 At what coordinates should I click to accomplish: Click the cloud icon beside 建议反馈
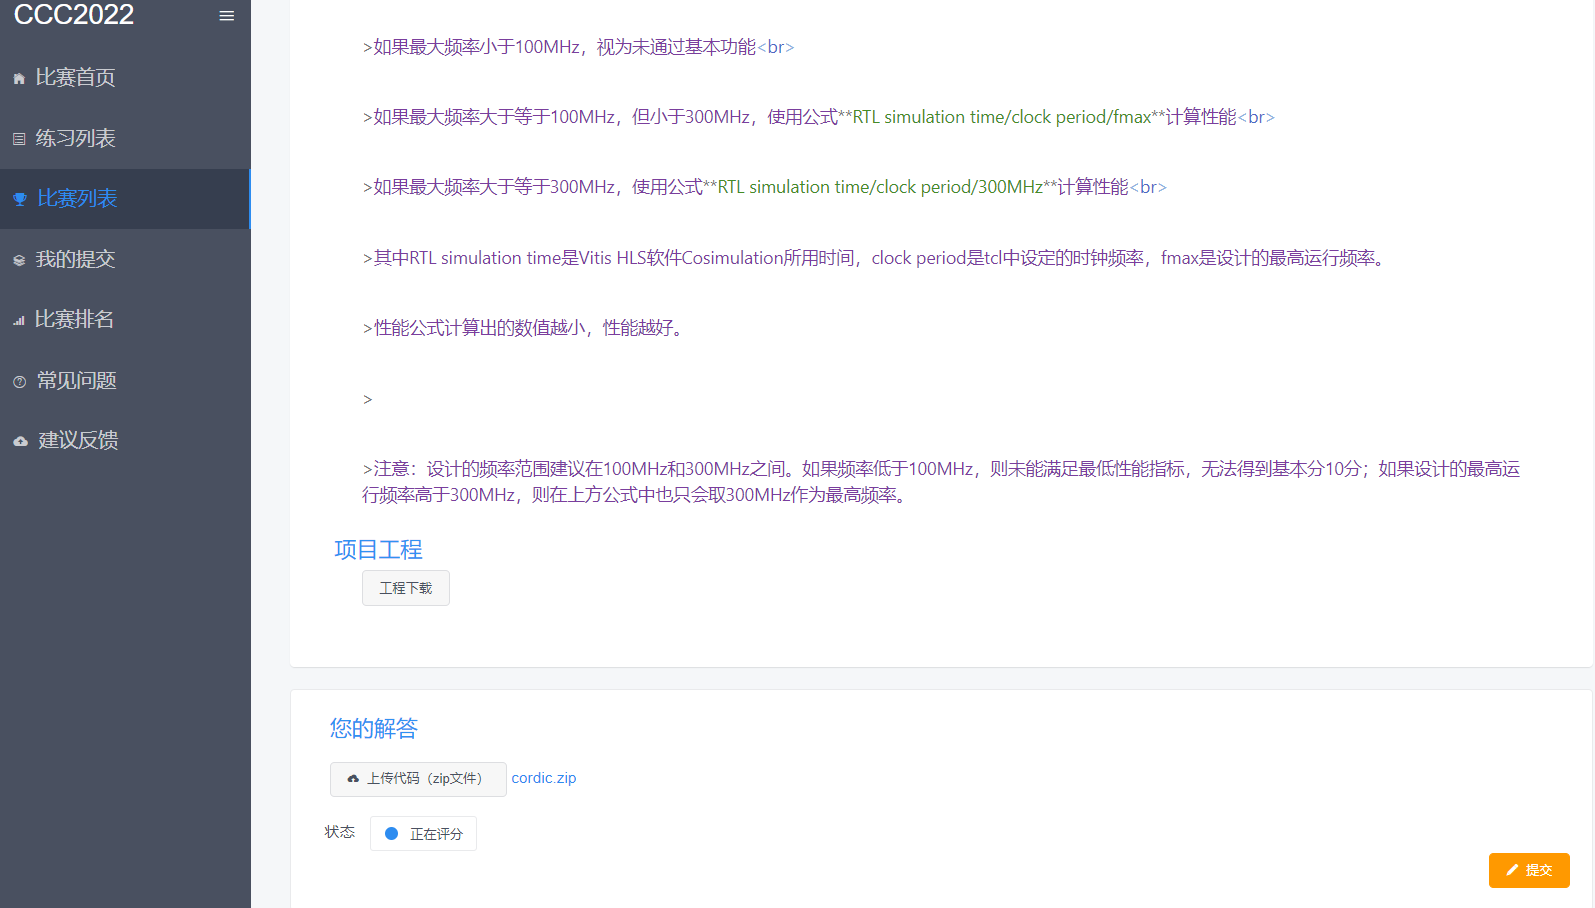20,441
